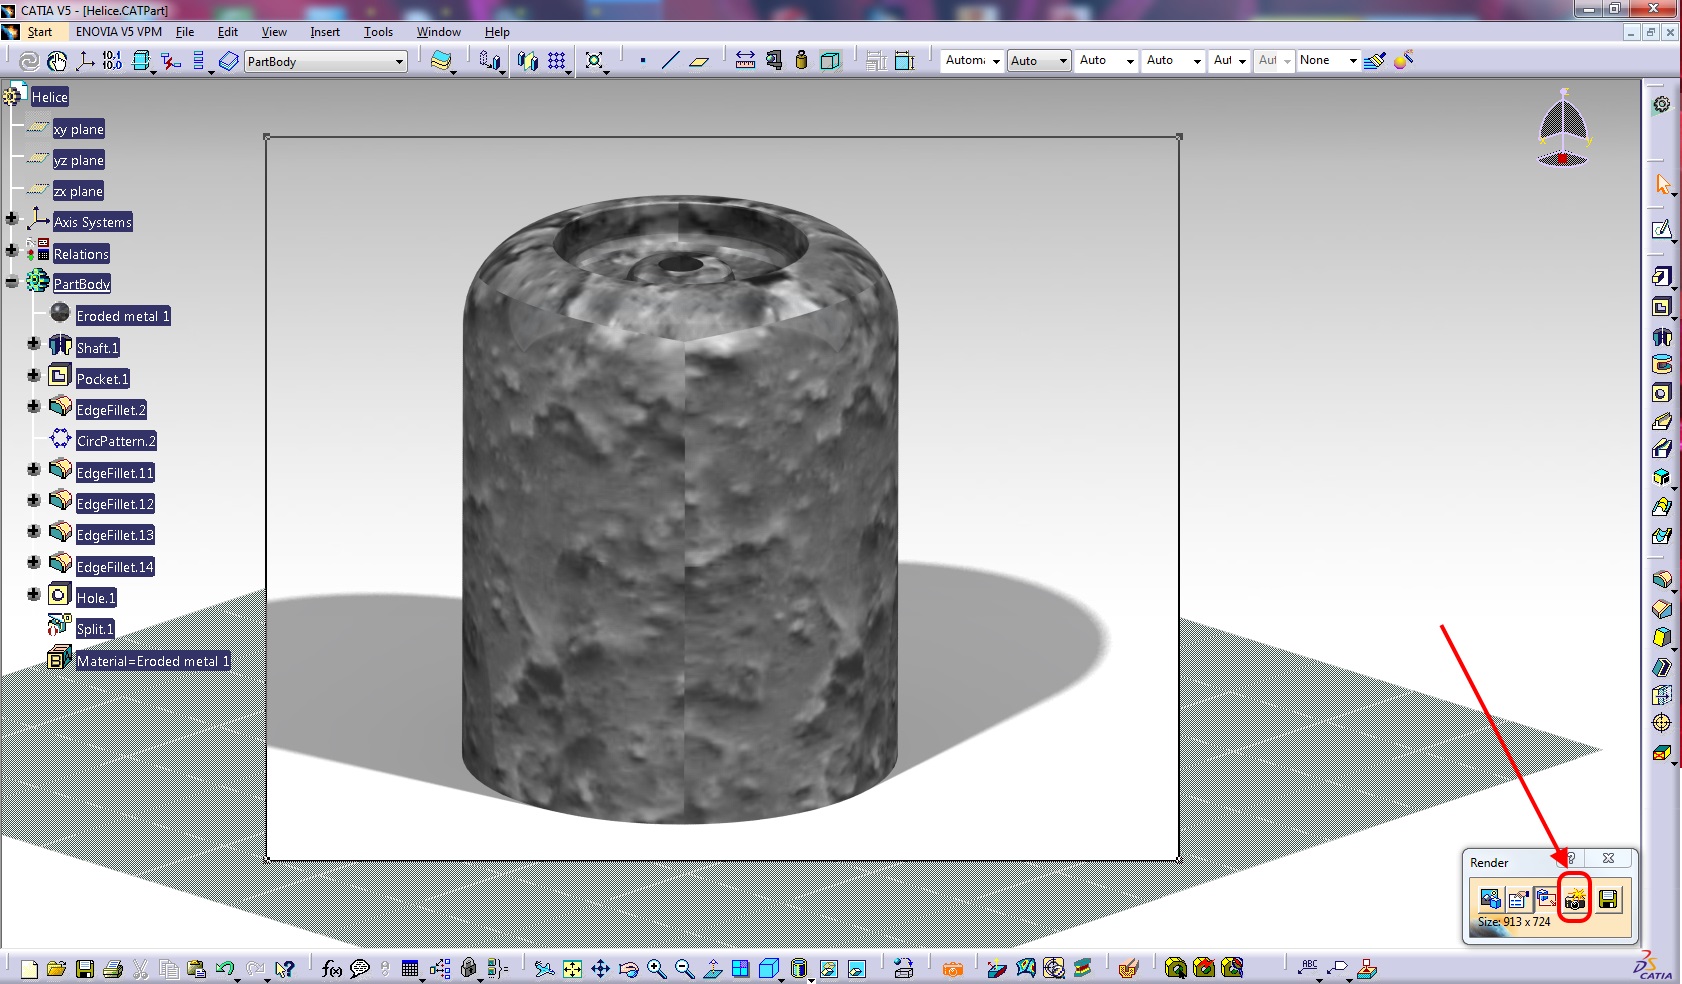Activate the Select arrow tool
Viewport: 1682px width, 984px height.
click(x=1662, y=184)
